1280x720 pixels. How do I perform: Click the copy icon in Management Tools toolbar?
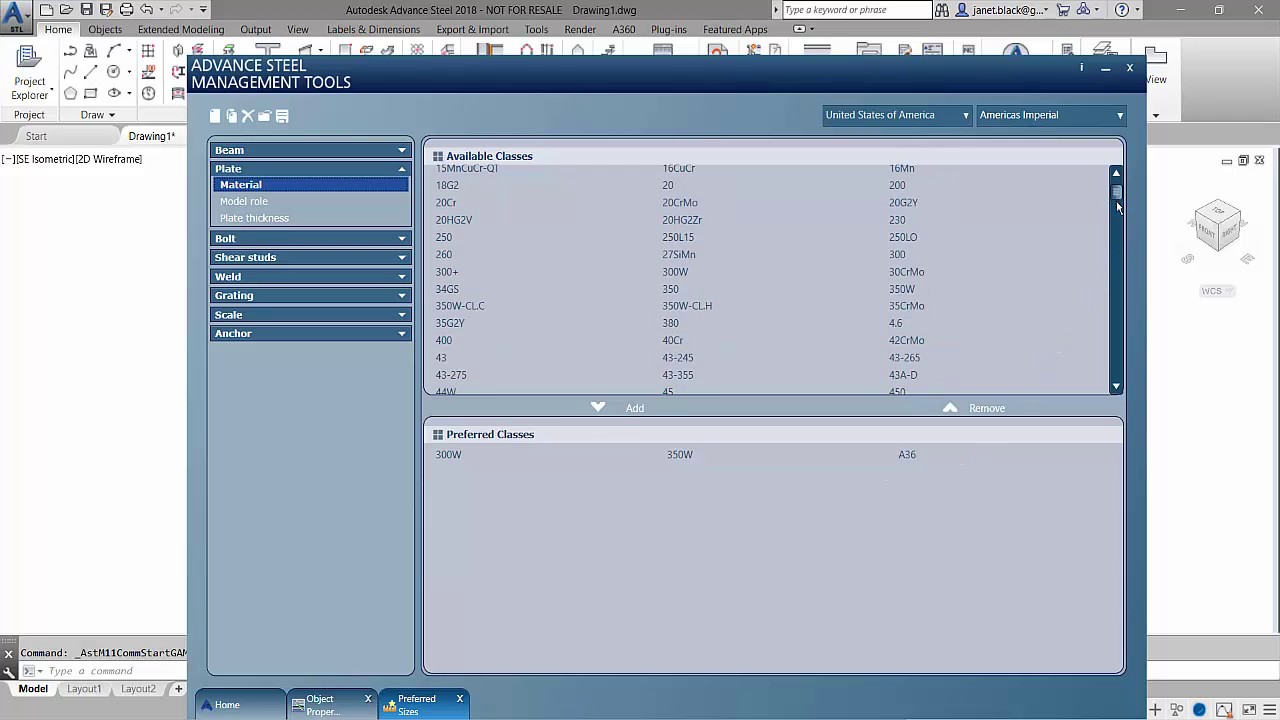point(231,116)
